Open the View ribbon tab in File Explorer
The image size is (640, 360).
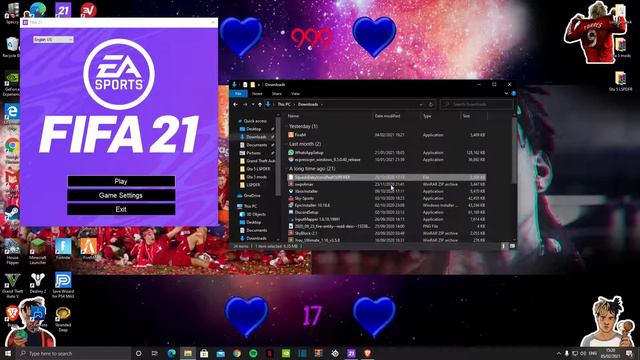coord(295,93)
